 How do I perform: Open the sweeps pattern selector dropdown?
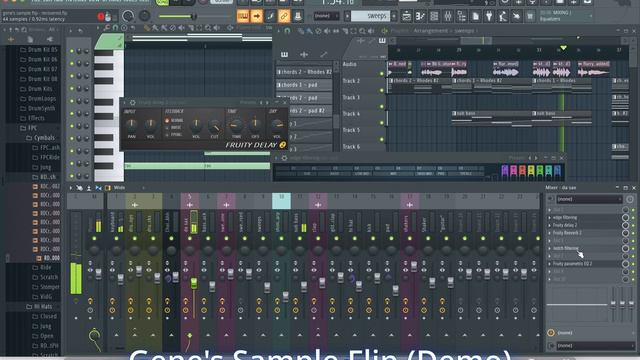pyautogui.click(x=371, y=16)
